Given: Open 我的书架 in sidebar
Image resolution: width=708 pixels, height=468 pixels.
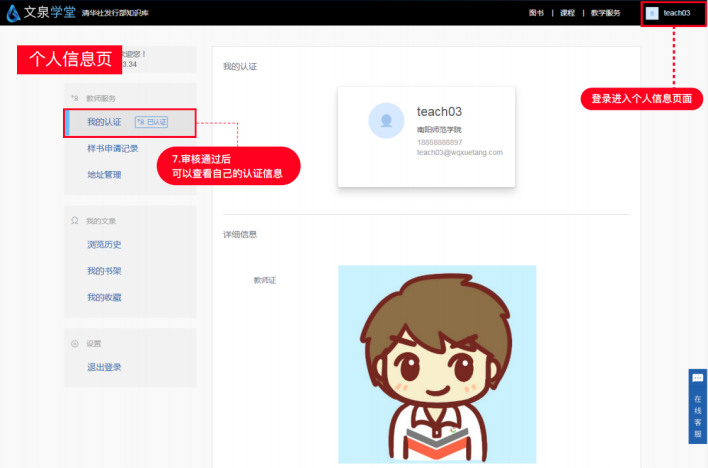Looking at the screenshot, I should pos(103,271).
